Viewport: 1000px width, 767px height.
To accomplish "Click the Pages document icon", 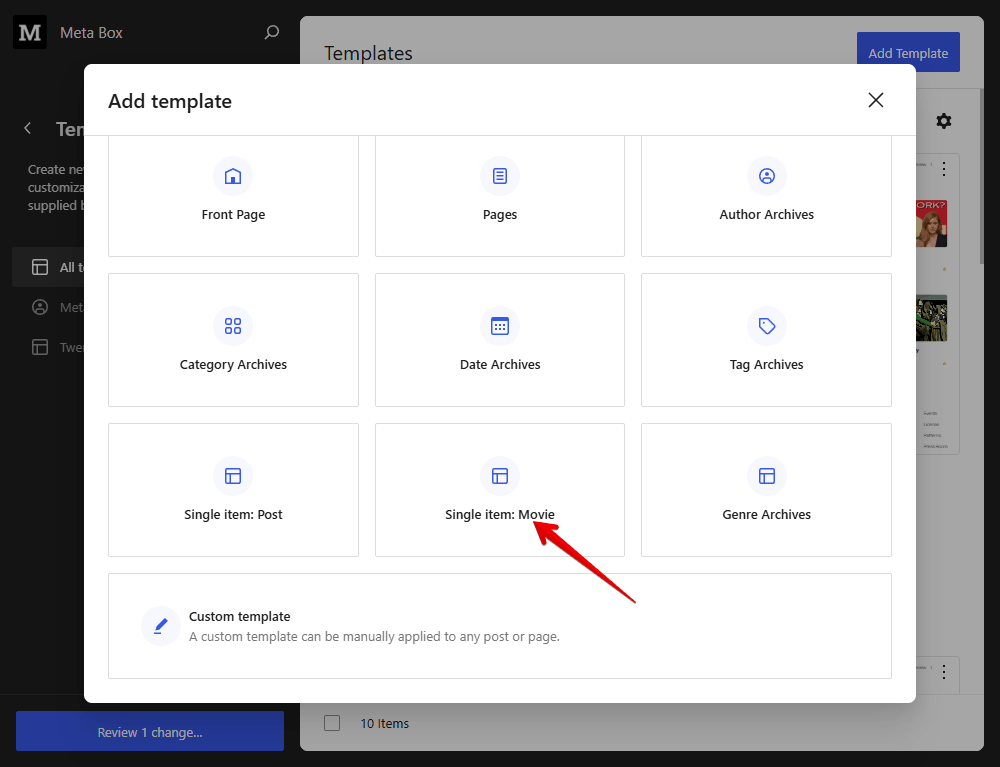I will pyautogui.click(x=500, y=176).
